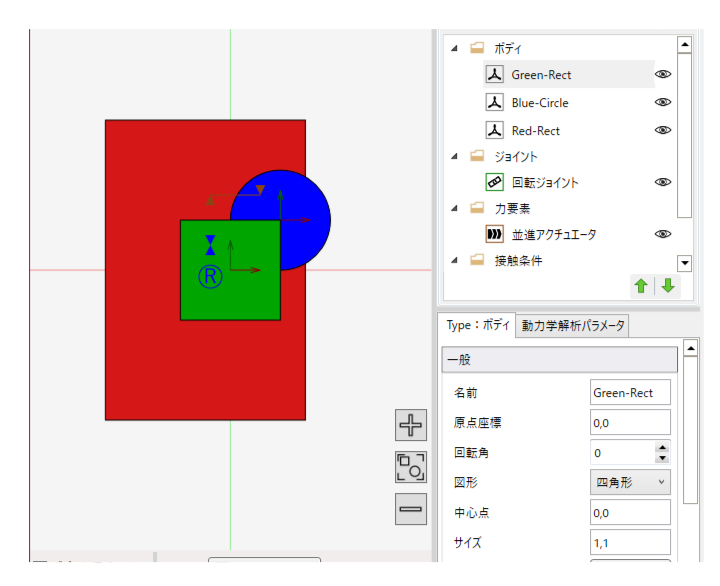Viewport: 720px width, 586px height.
Task: Increase 回転角 with the up spinner arrow
Action: pyautogui.click(x=662, y=448)
